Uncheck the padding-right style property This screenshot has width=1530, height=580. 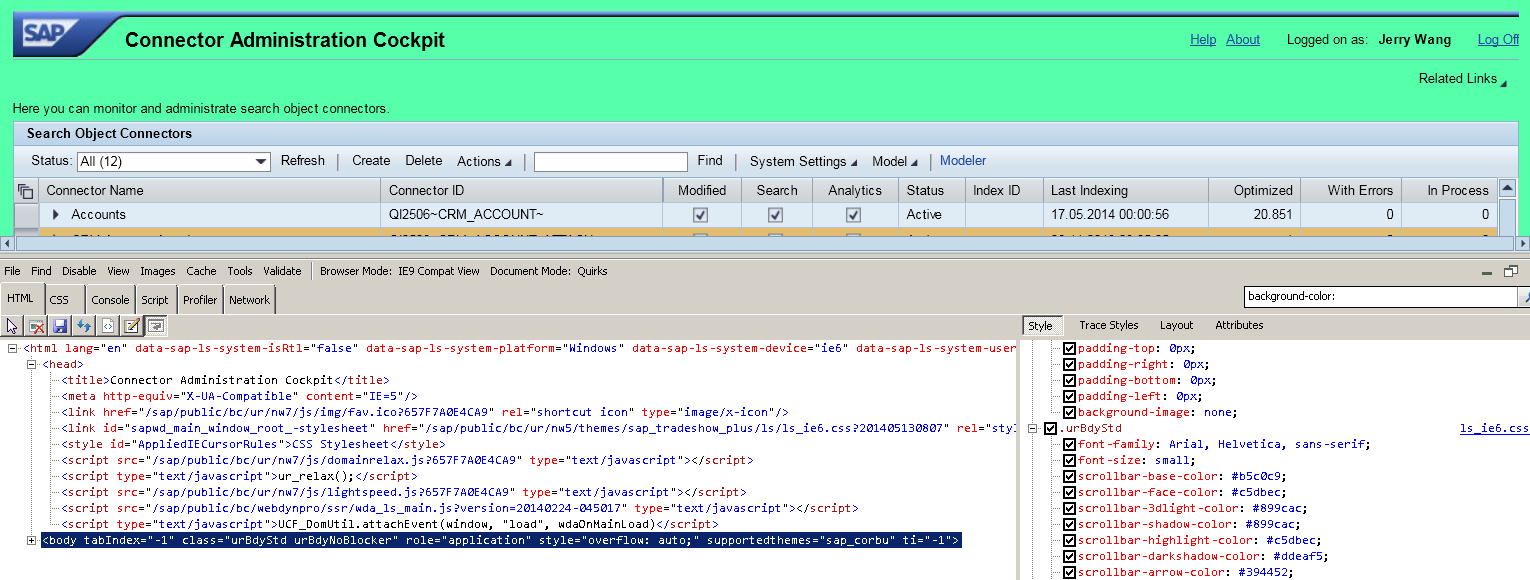(1069, 364)
